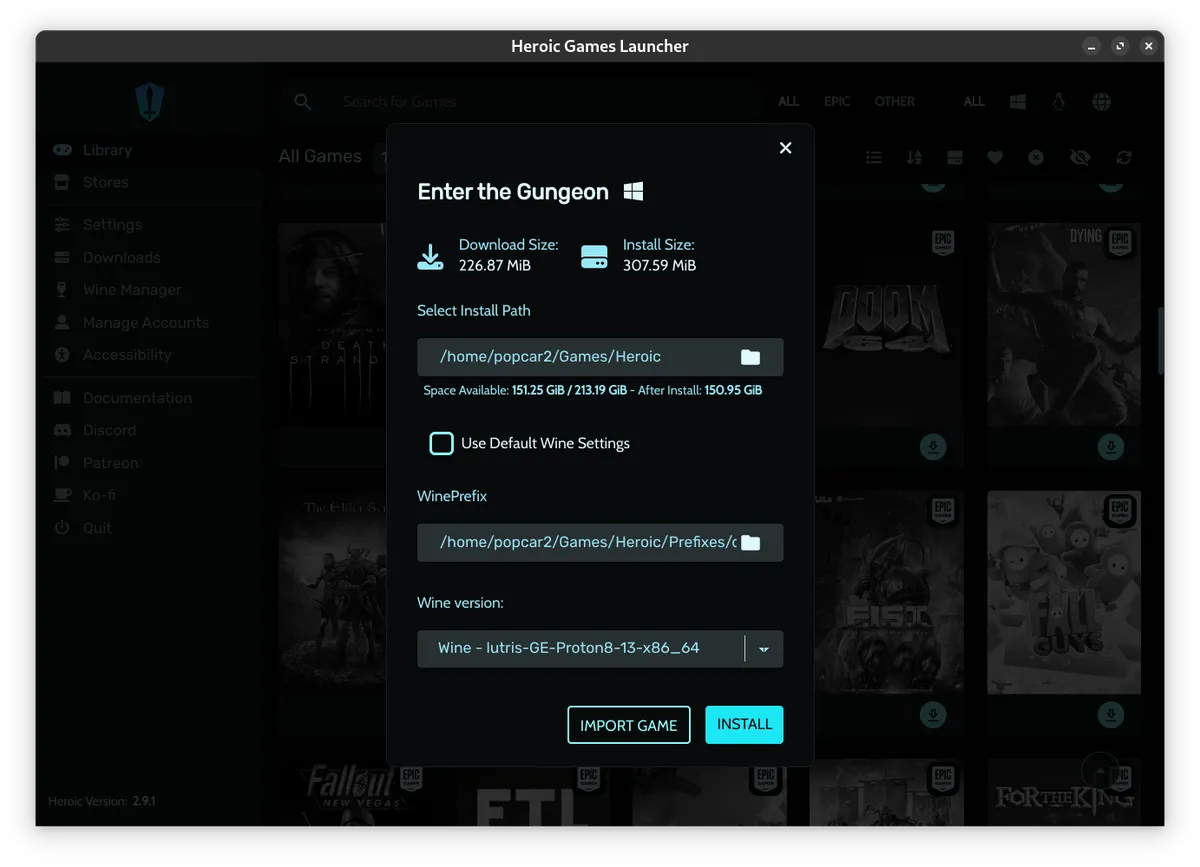
Task: Click the Select Install Path text field
Action: click(600, 357)
